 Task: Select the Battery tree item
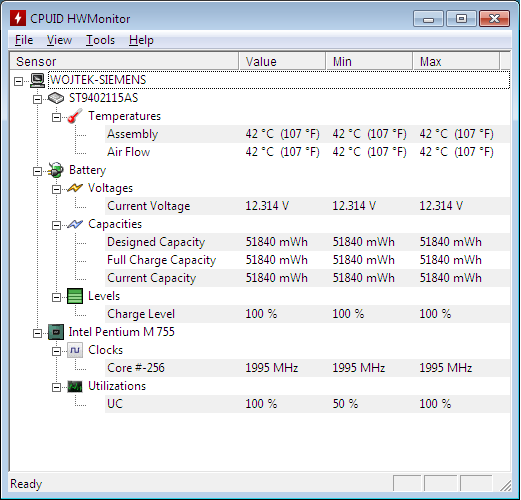pyautogui.click(x=87, y=170)
